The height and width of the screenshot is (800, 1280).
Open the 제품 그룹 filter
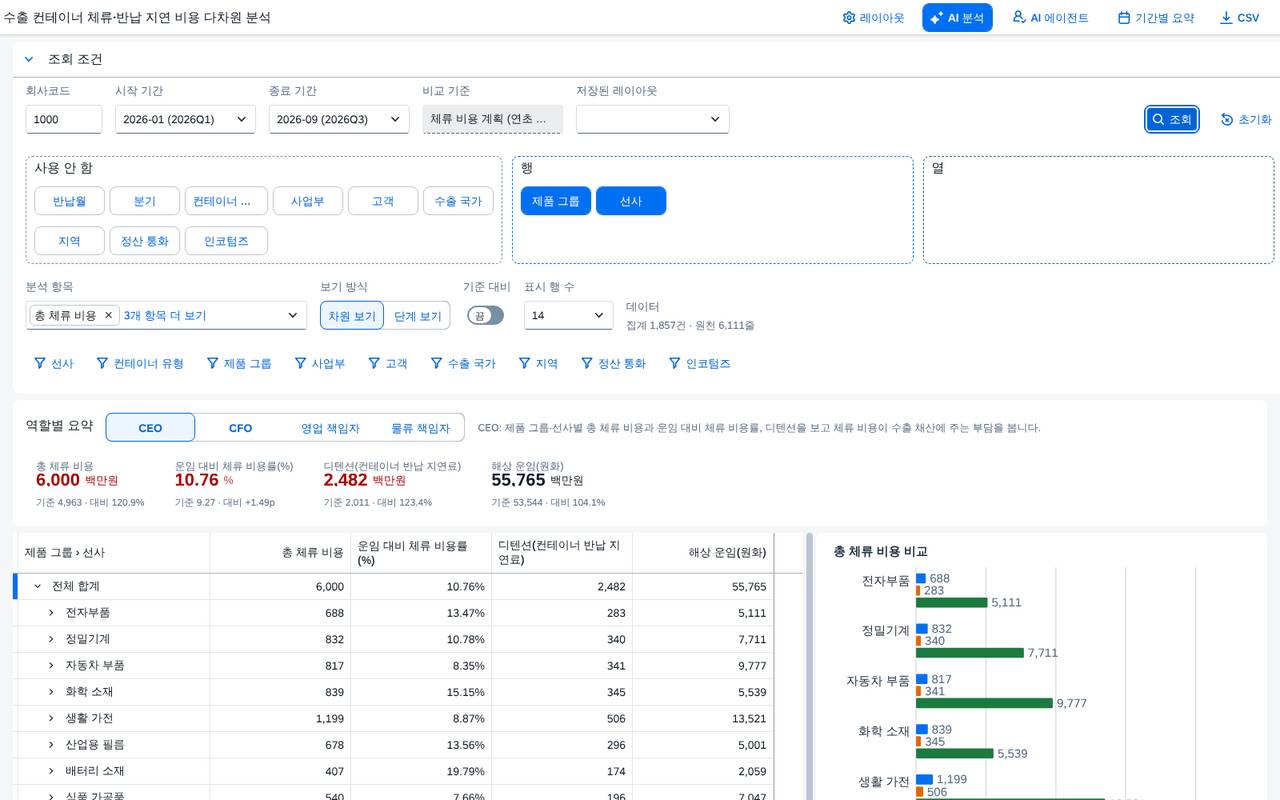pos(239,364)
